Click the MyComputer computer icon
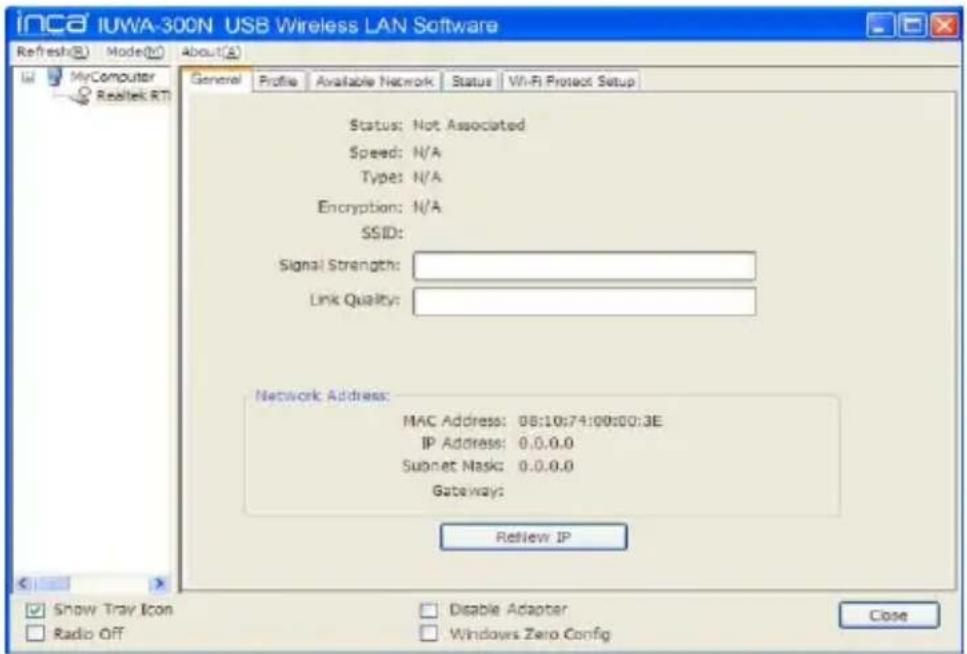Image resolution: width=967 pixels, height=654 pixels. tap(56, 77)
